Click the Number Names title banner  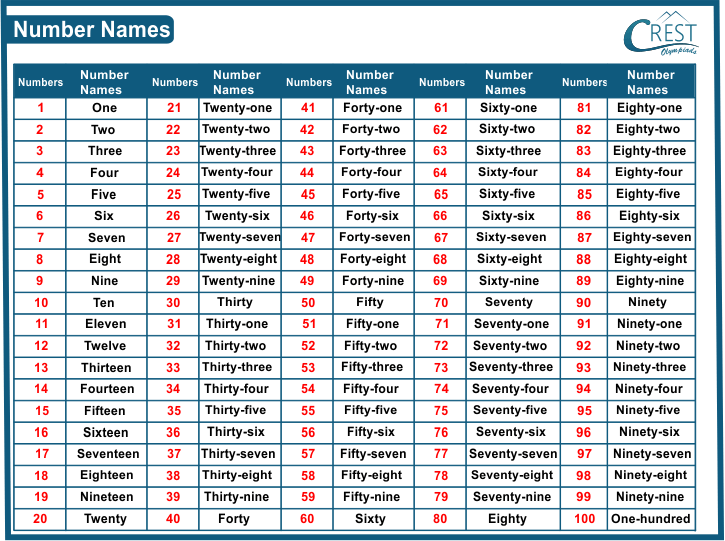click(92, 30)
